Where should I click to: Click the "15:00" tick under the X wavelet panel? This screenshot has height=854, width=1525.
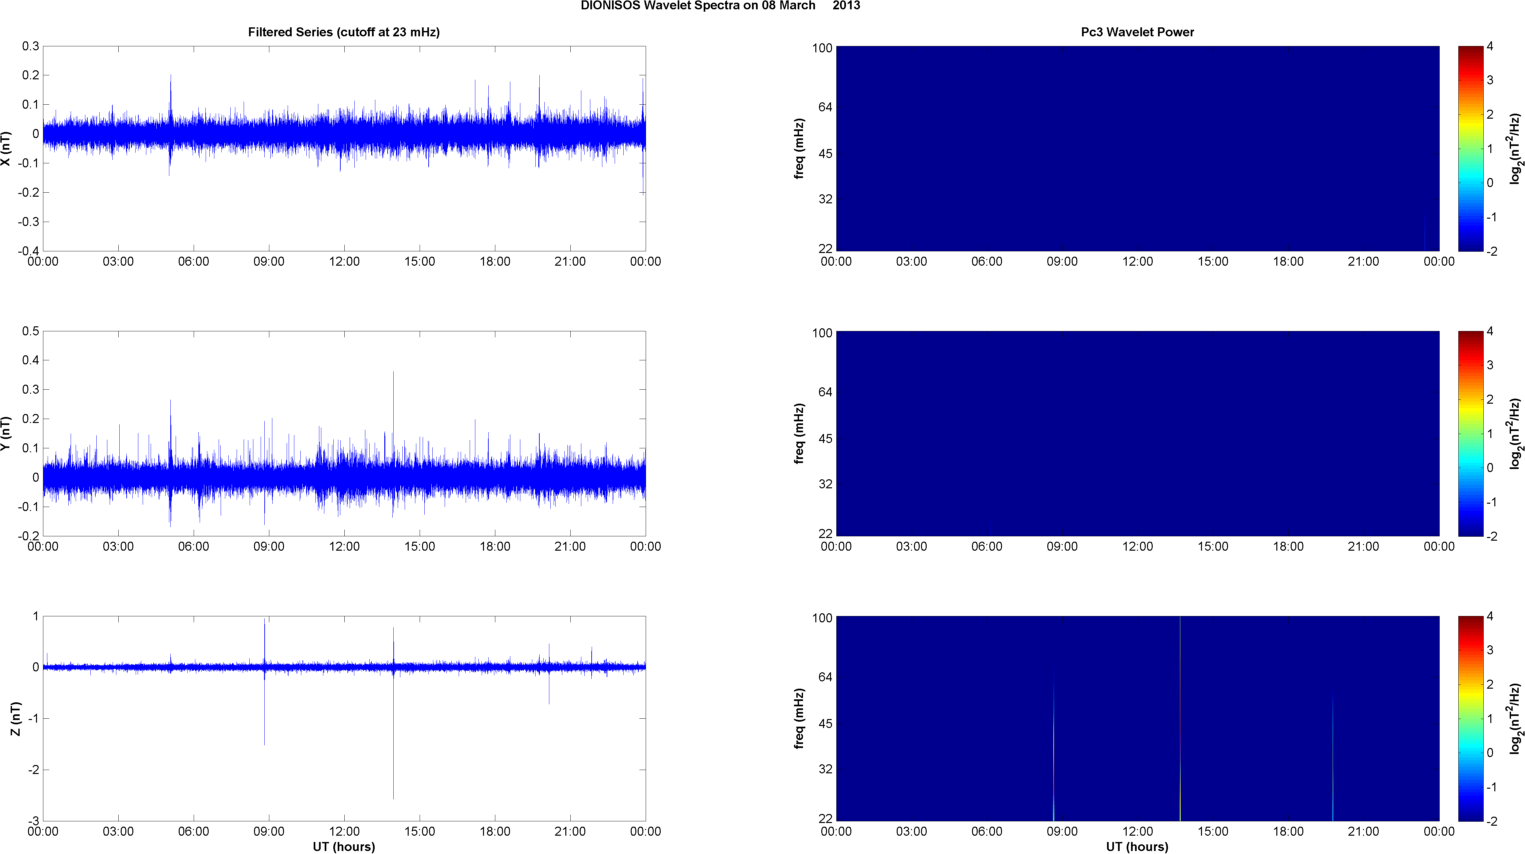[1213, 262]
